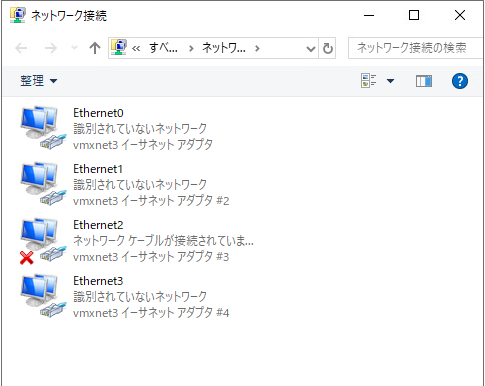
Task: Select the Ethernet3 adapter icon
Action: coord(43,296)
